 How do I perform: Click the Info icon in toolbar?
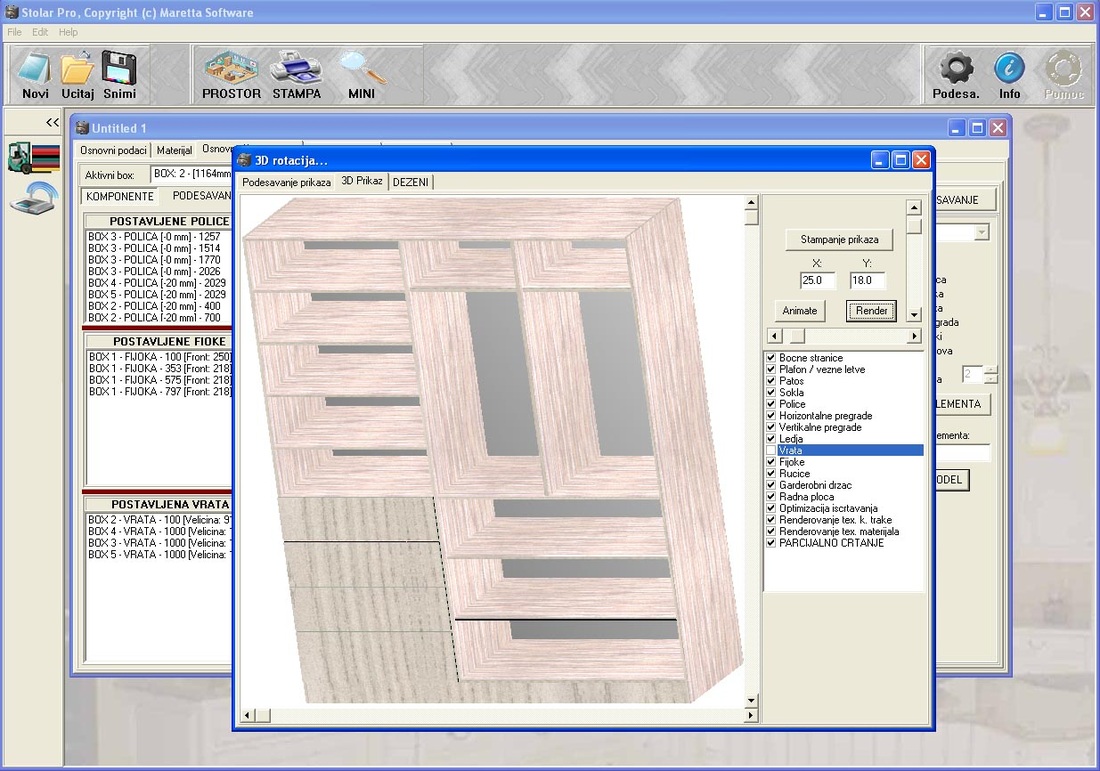(x=1009, y=69)
